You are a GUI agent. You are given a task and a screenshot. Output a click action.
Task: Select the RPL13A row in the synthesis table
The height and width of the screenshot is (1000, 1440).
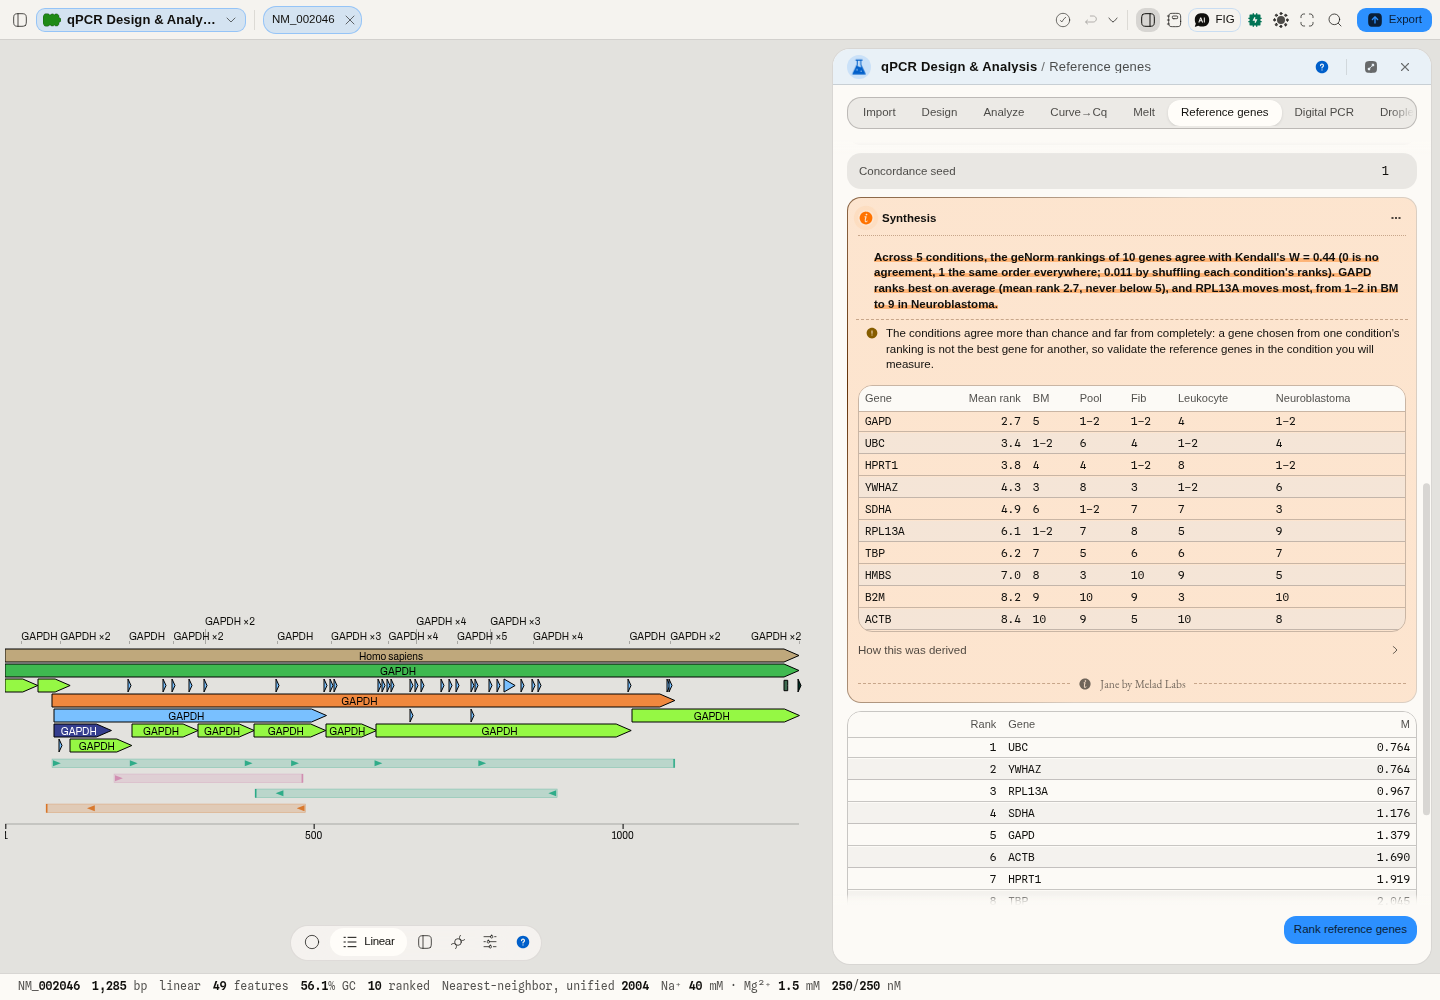click(x=1132, y=531)
